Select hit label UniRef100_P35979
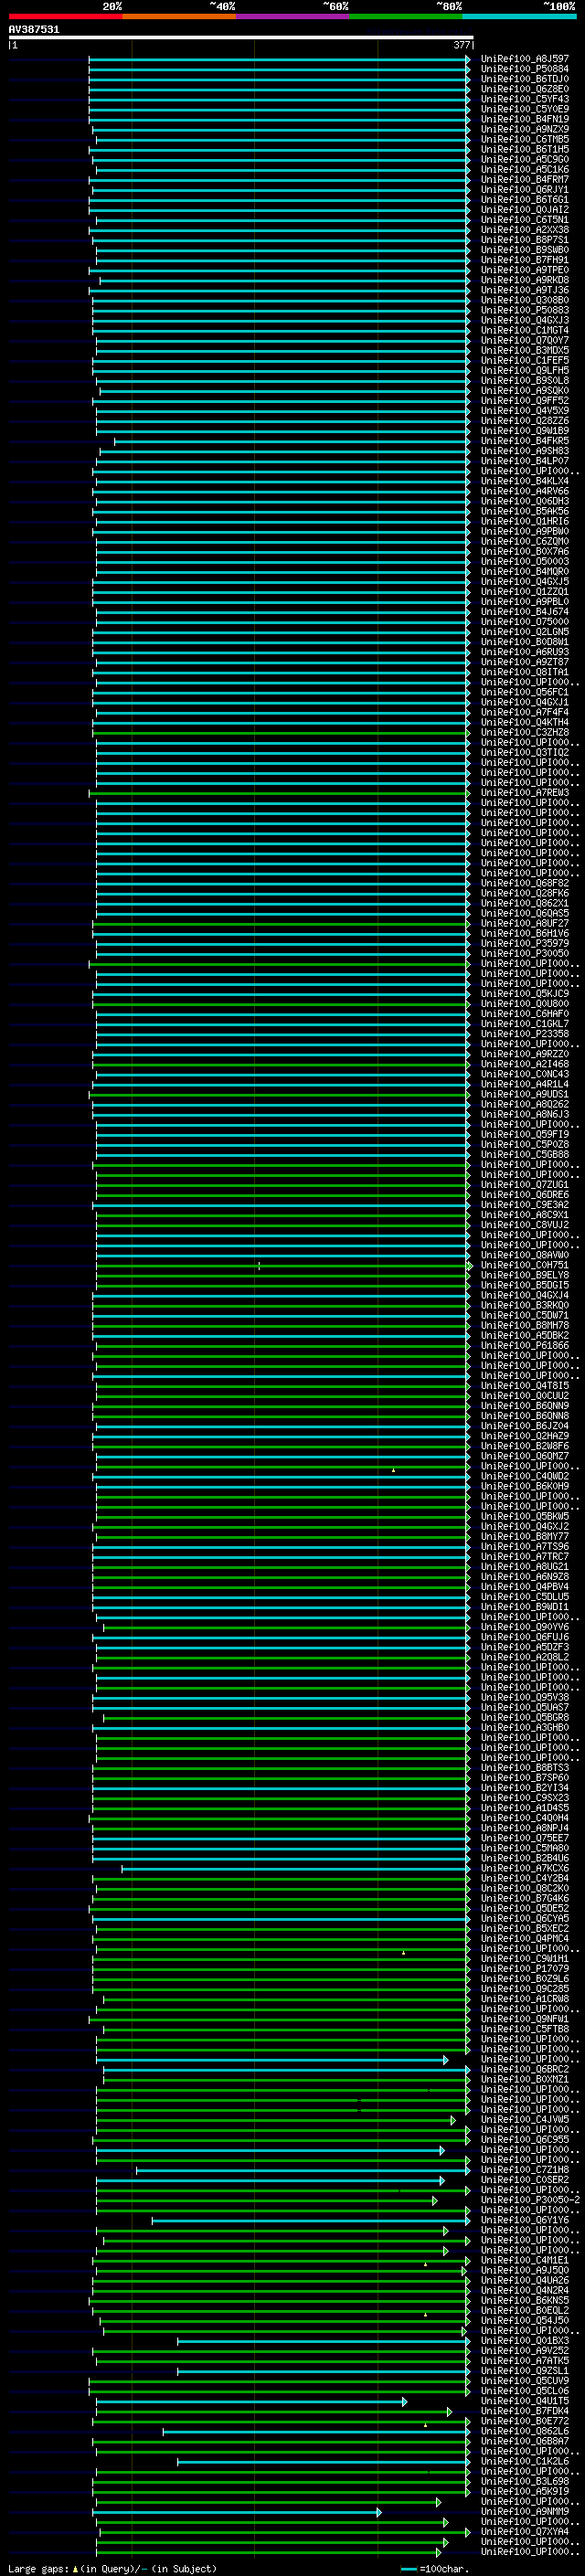The width and height of the screenshot is (585, 2576). click(x=525, y=943)
